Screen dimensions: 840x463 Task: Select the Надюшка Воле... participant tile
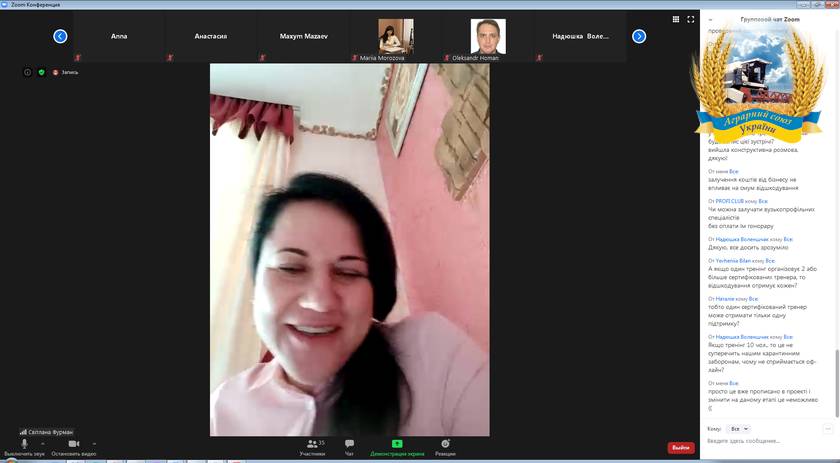581,36
